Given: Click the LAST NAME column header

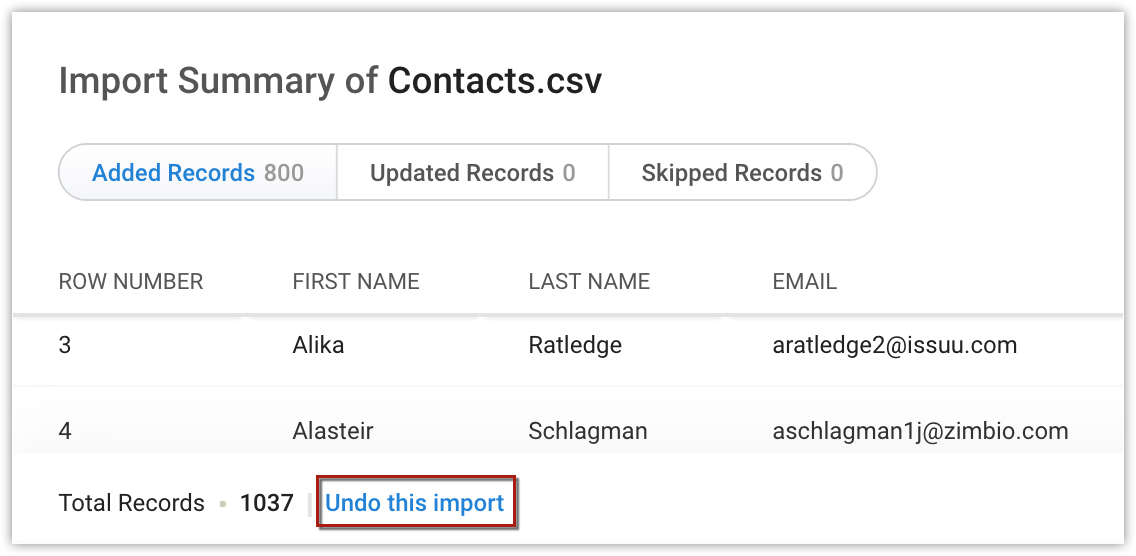Looking at the screenshot, I should click(589, 282).
